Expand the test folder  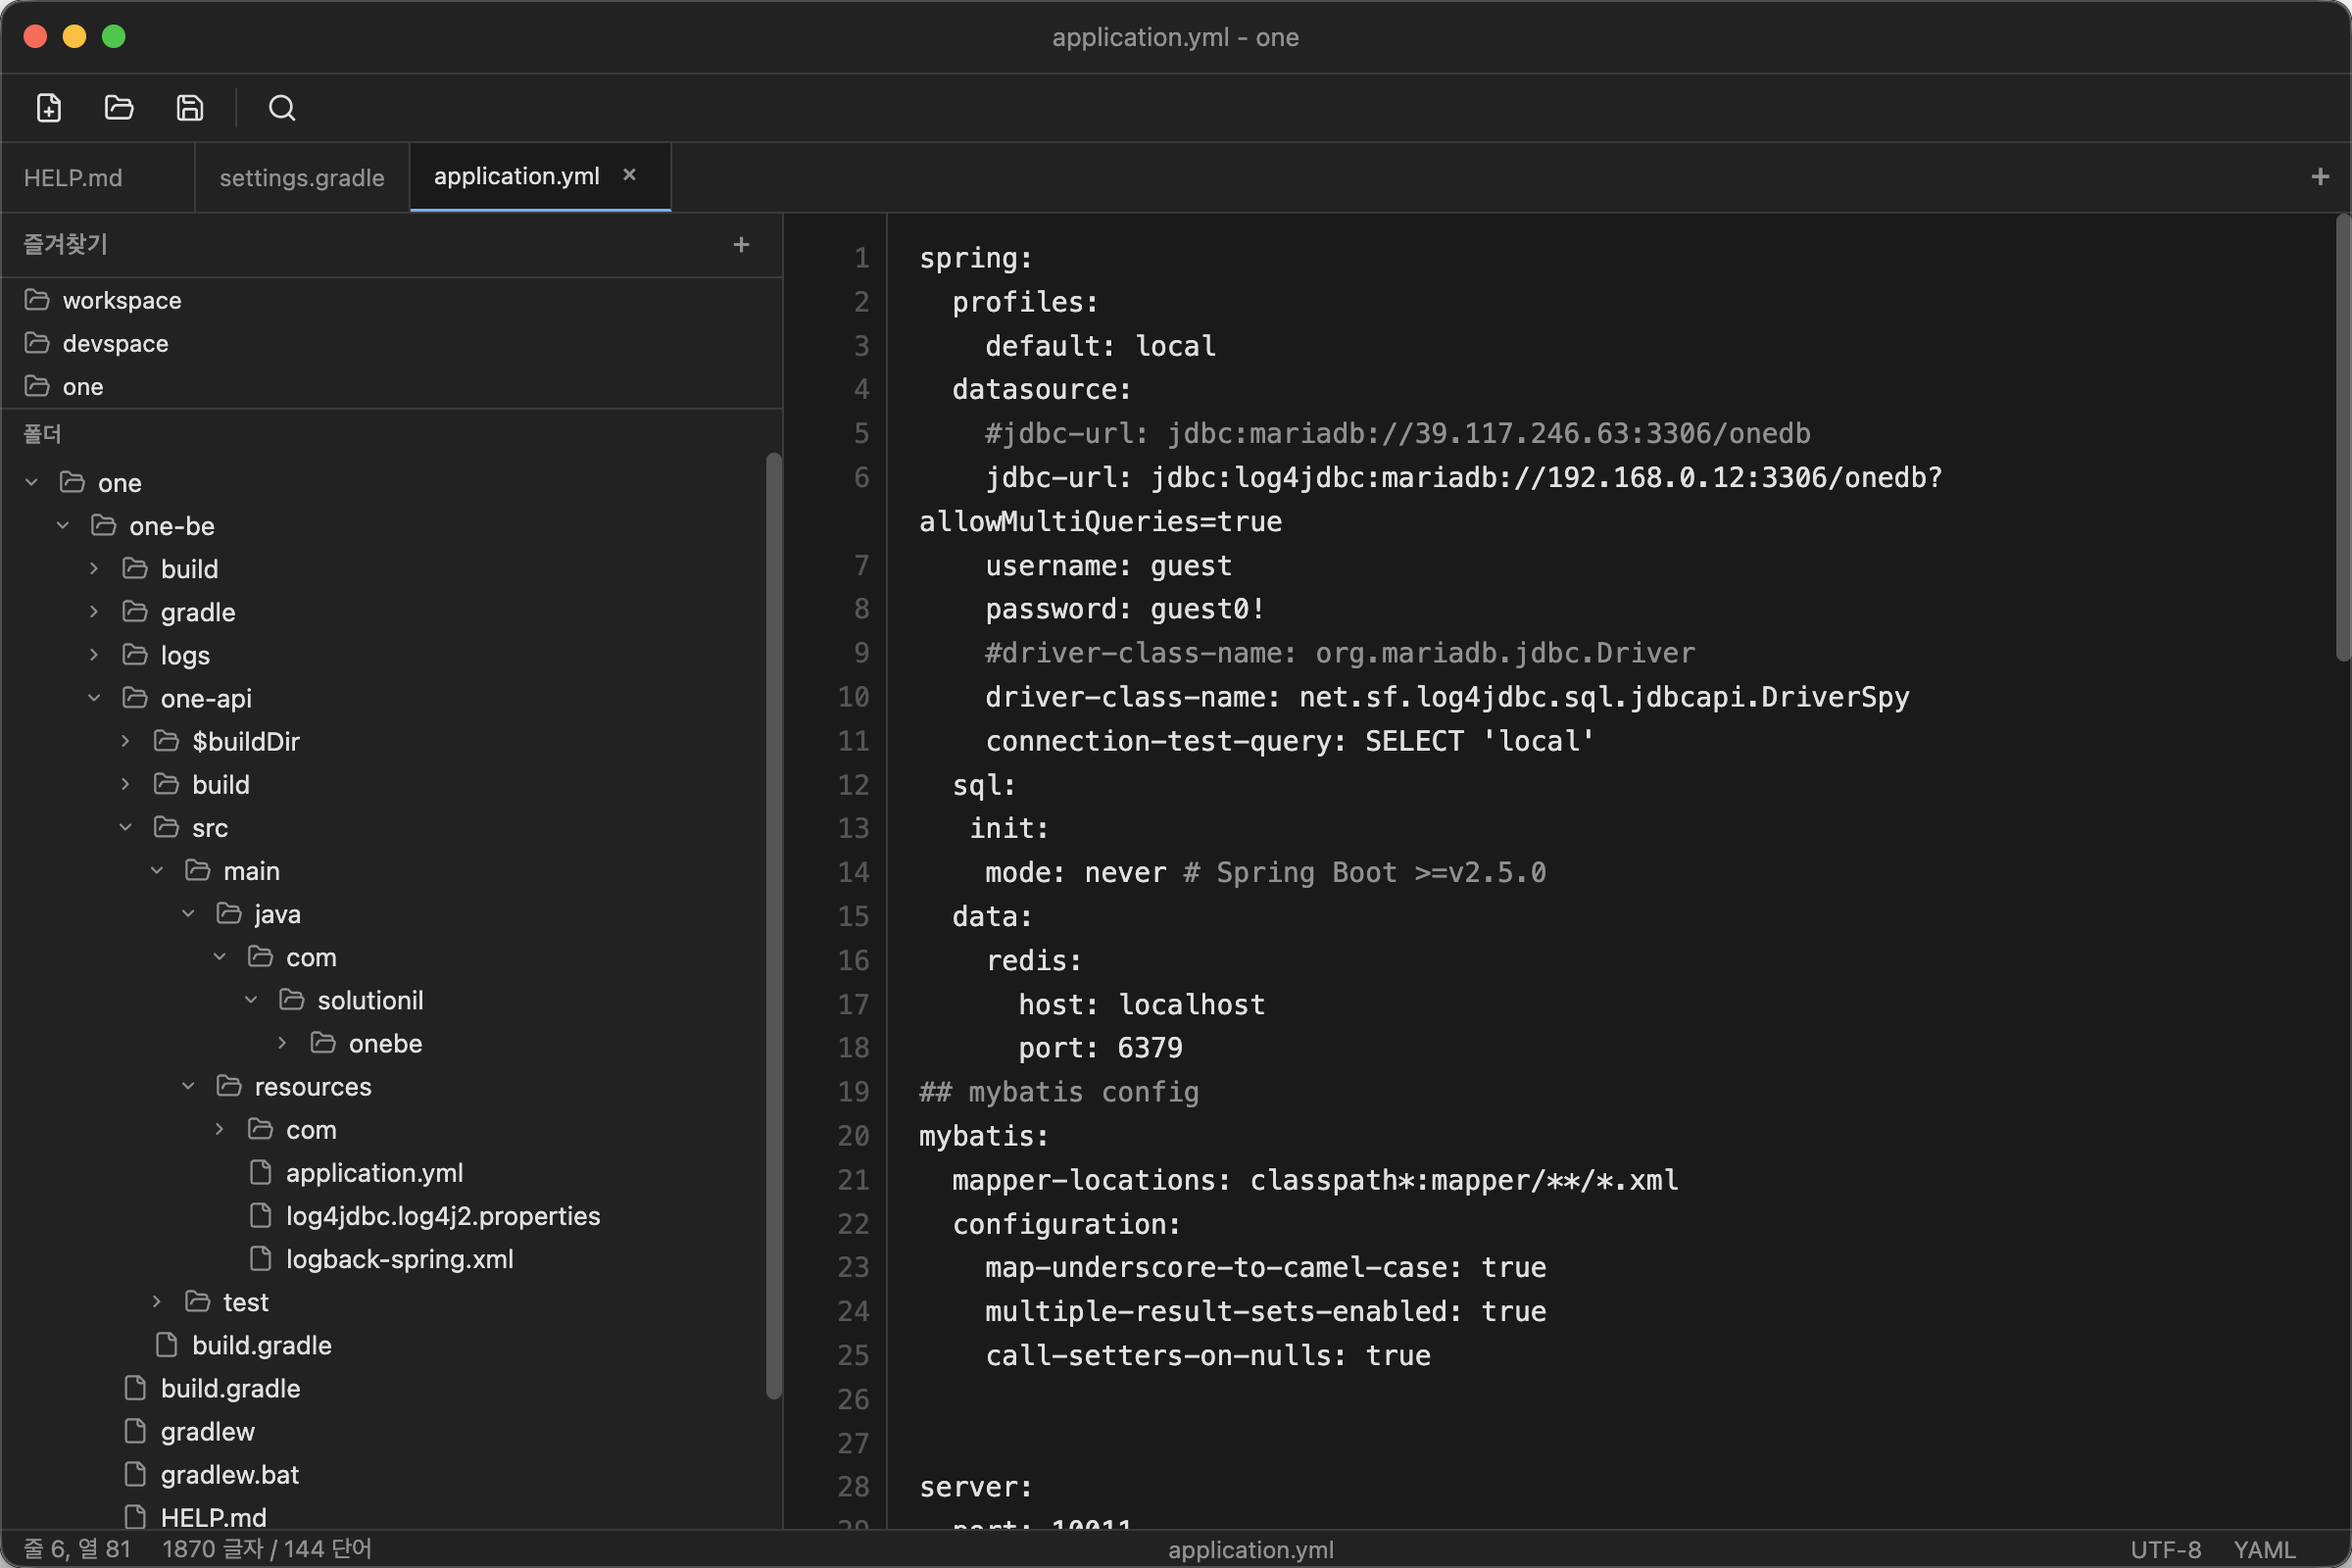(157, 1301)
